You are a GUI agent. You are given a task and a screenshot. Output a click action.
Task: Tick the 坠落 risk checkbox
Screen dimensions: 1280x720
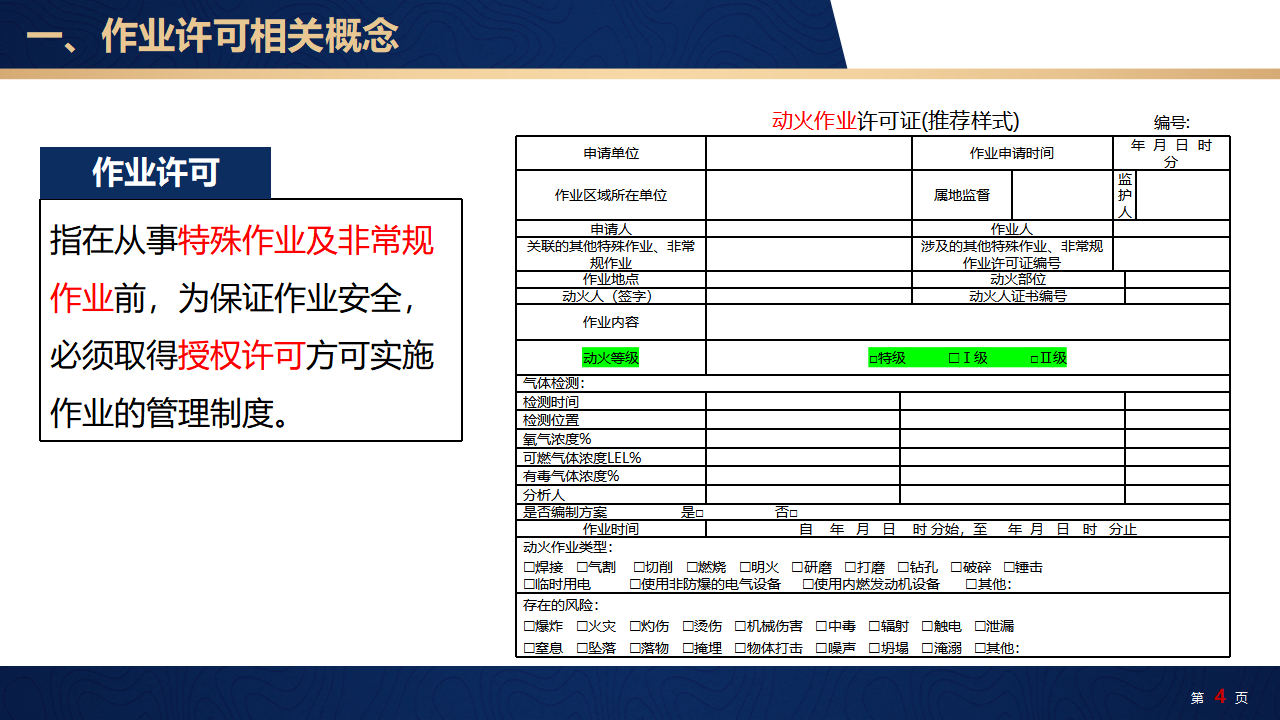[582, 649]
